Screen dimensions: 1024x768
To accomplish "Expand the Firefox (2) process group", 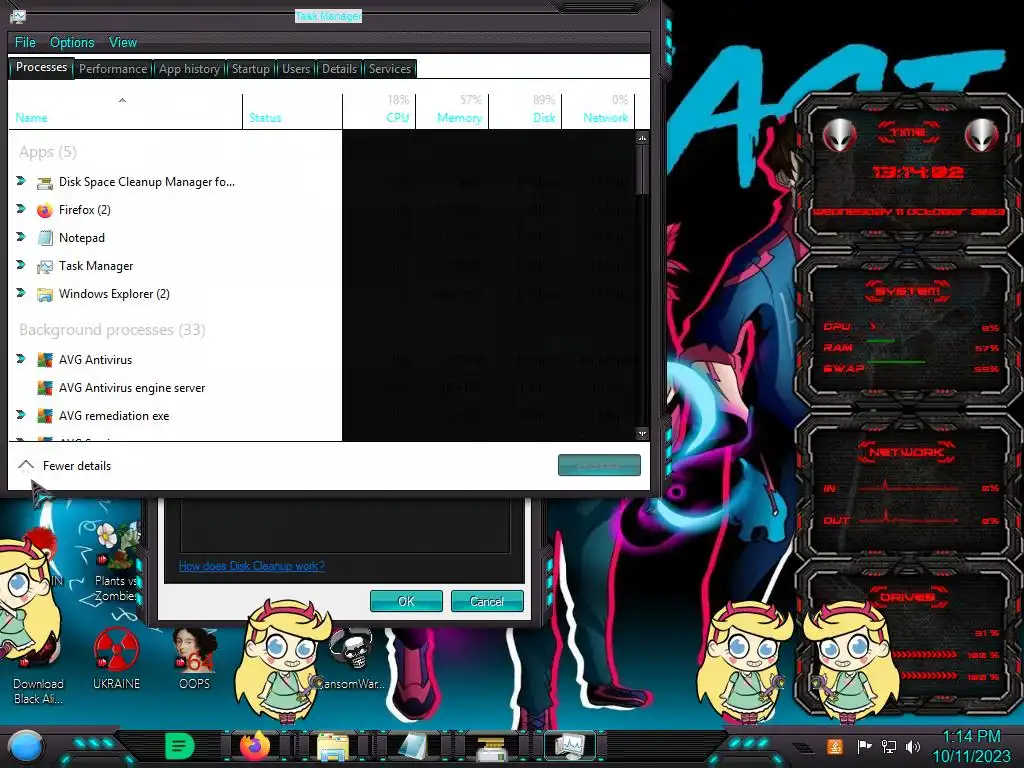I will [x=21, y=209].
